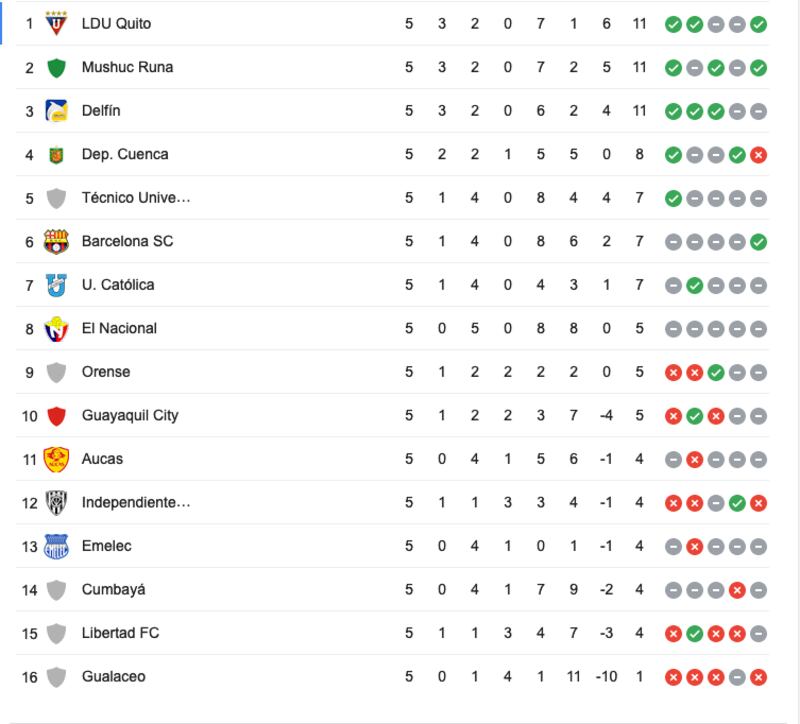Click the Aucas yellow crest icon

coord(56,459)
